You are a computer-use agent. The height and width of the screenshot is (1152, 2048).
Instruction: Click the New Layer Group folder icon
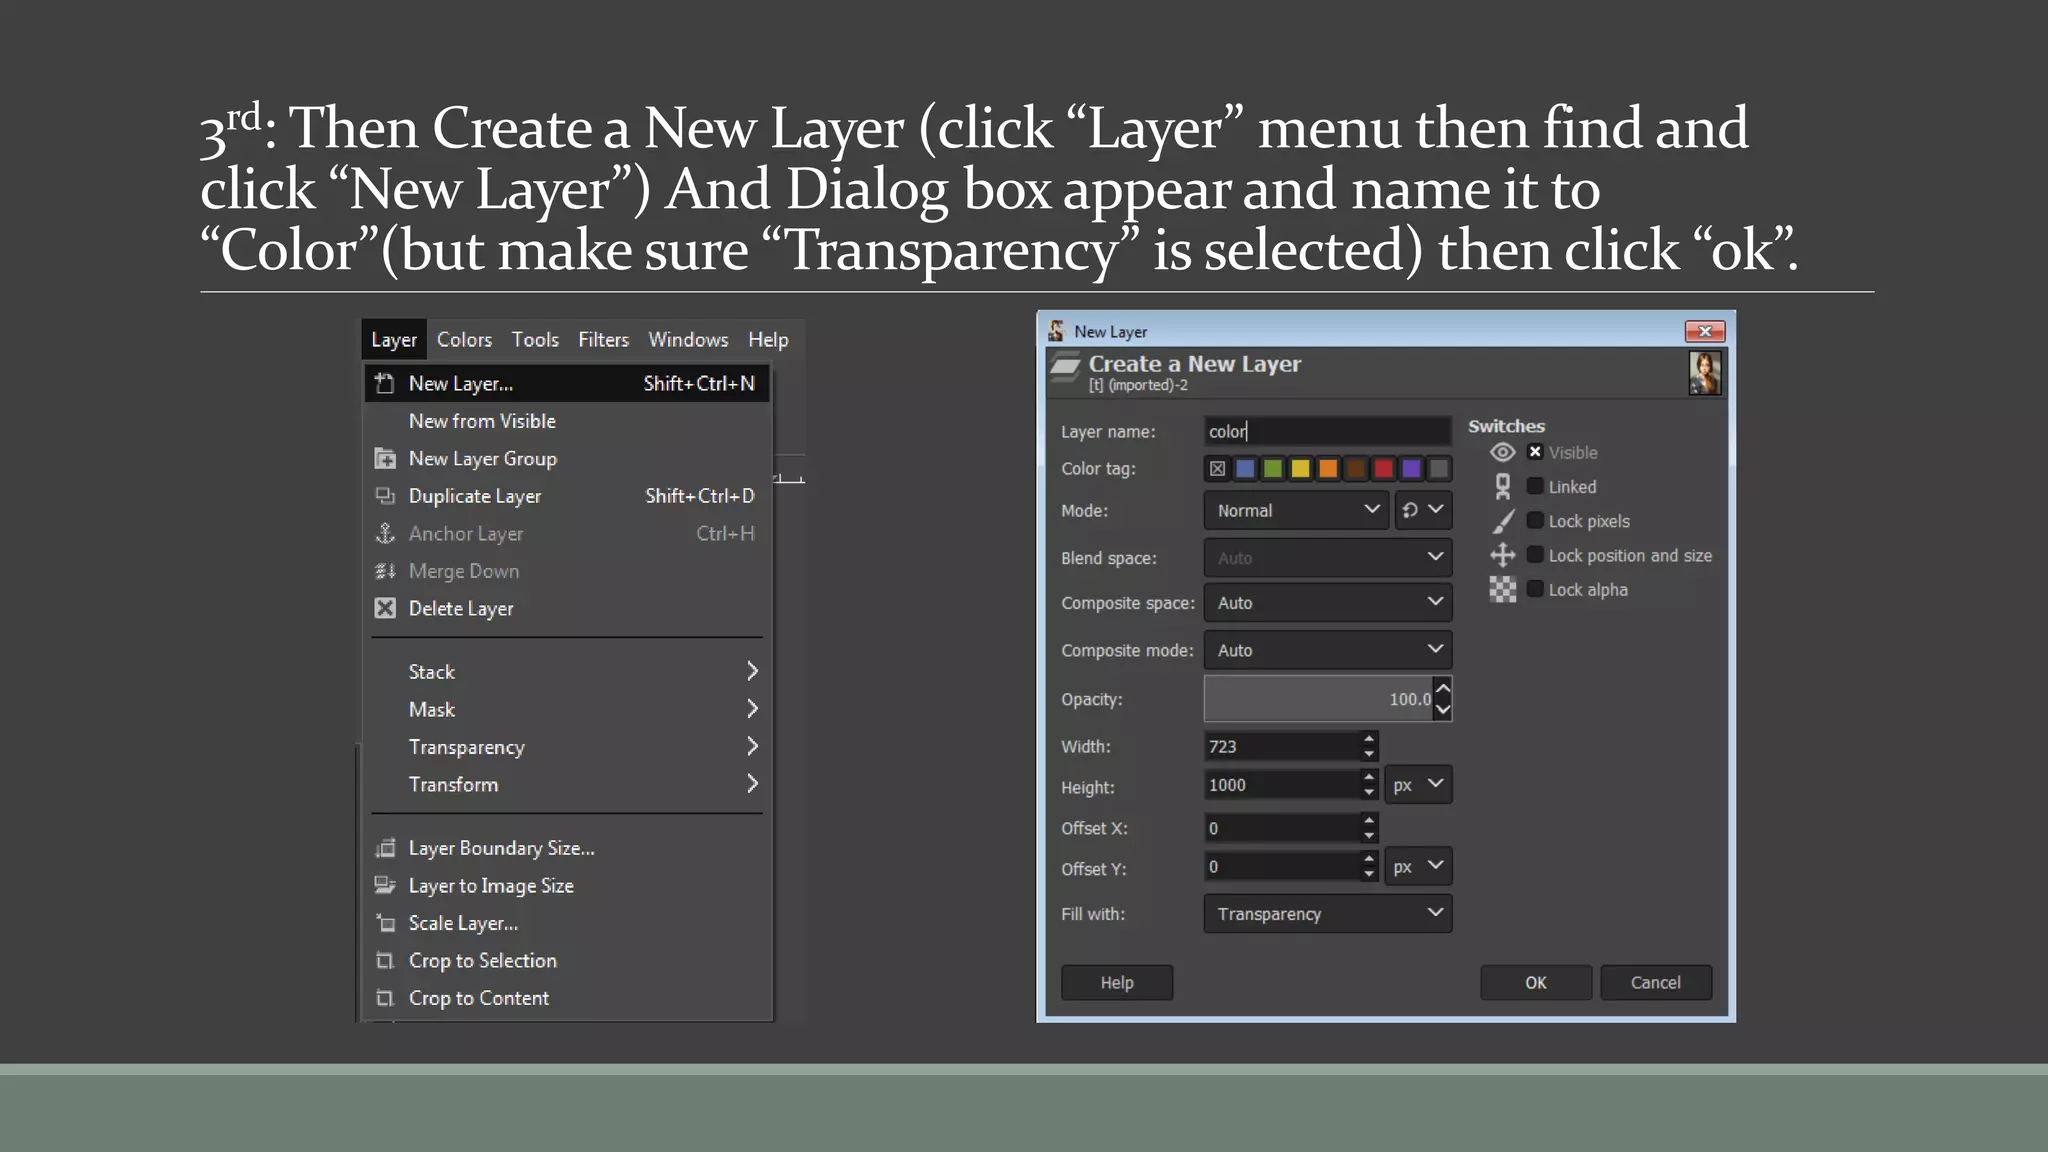tap(384, 459)
